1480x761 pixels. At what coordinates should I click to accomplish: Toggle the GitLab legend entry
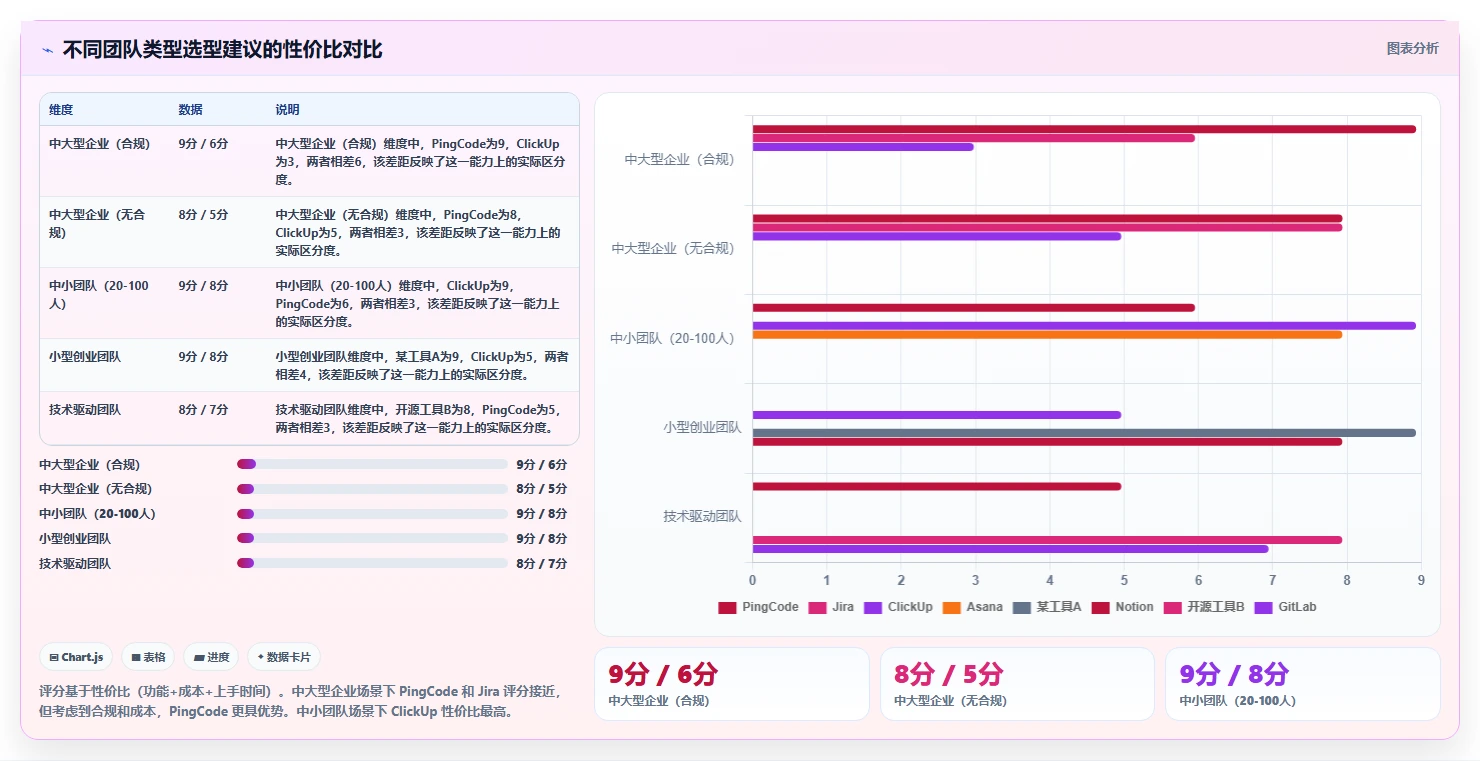click(x=1285, y=607)
